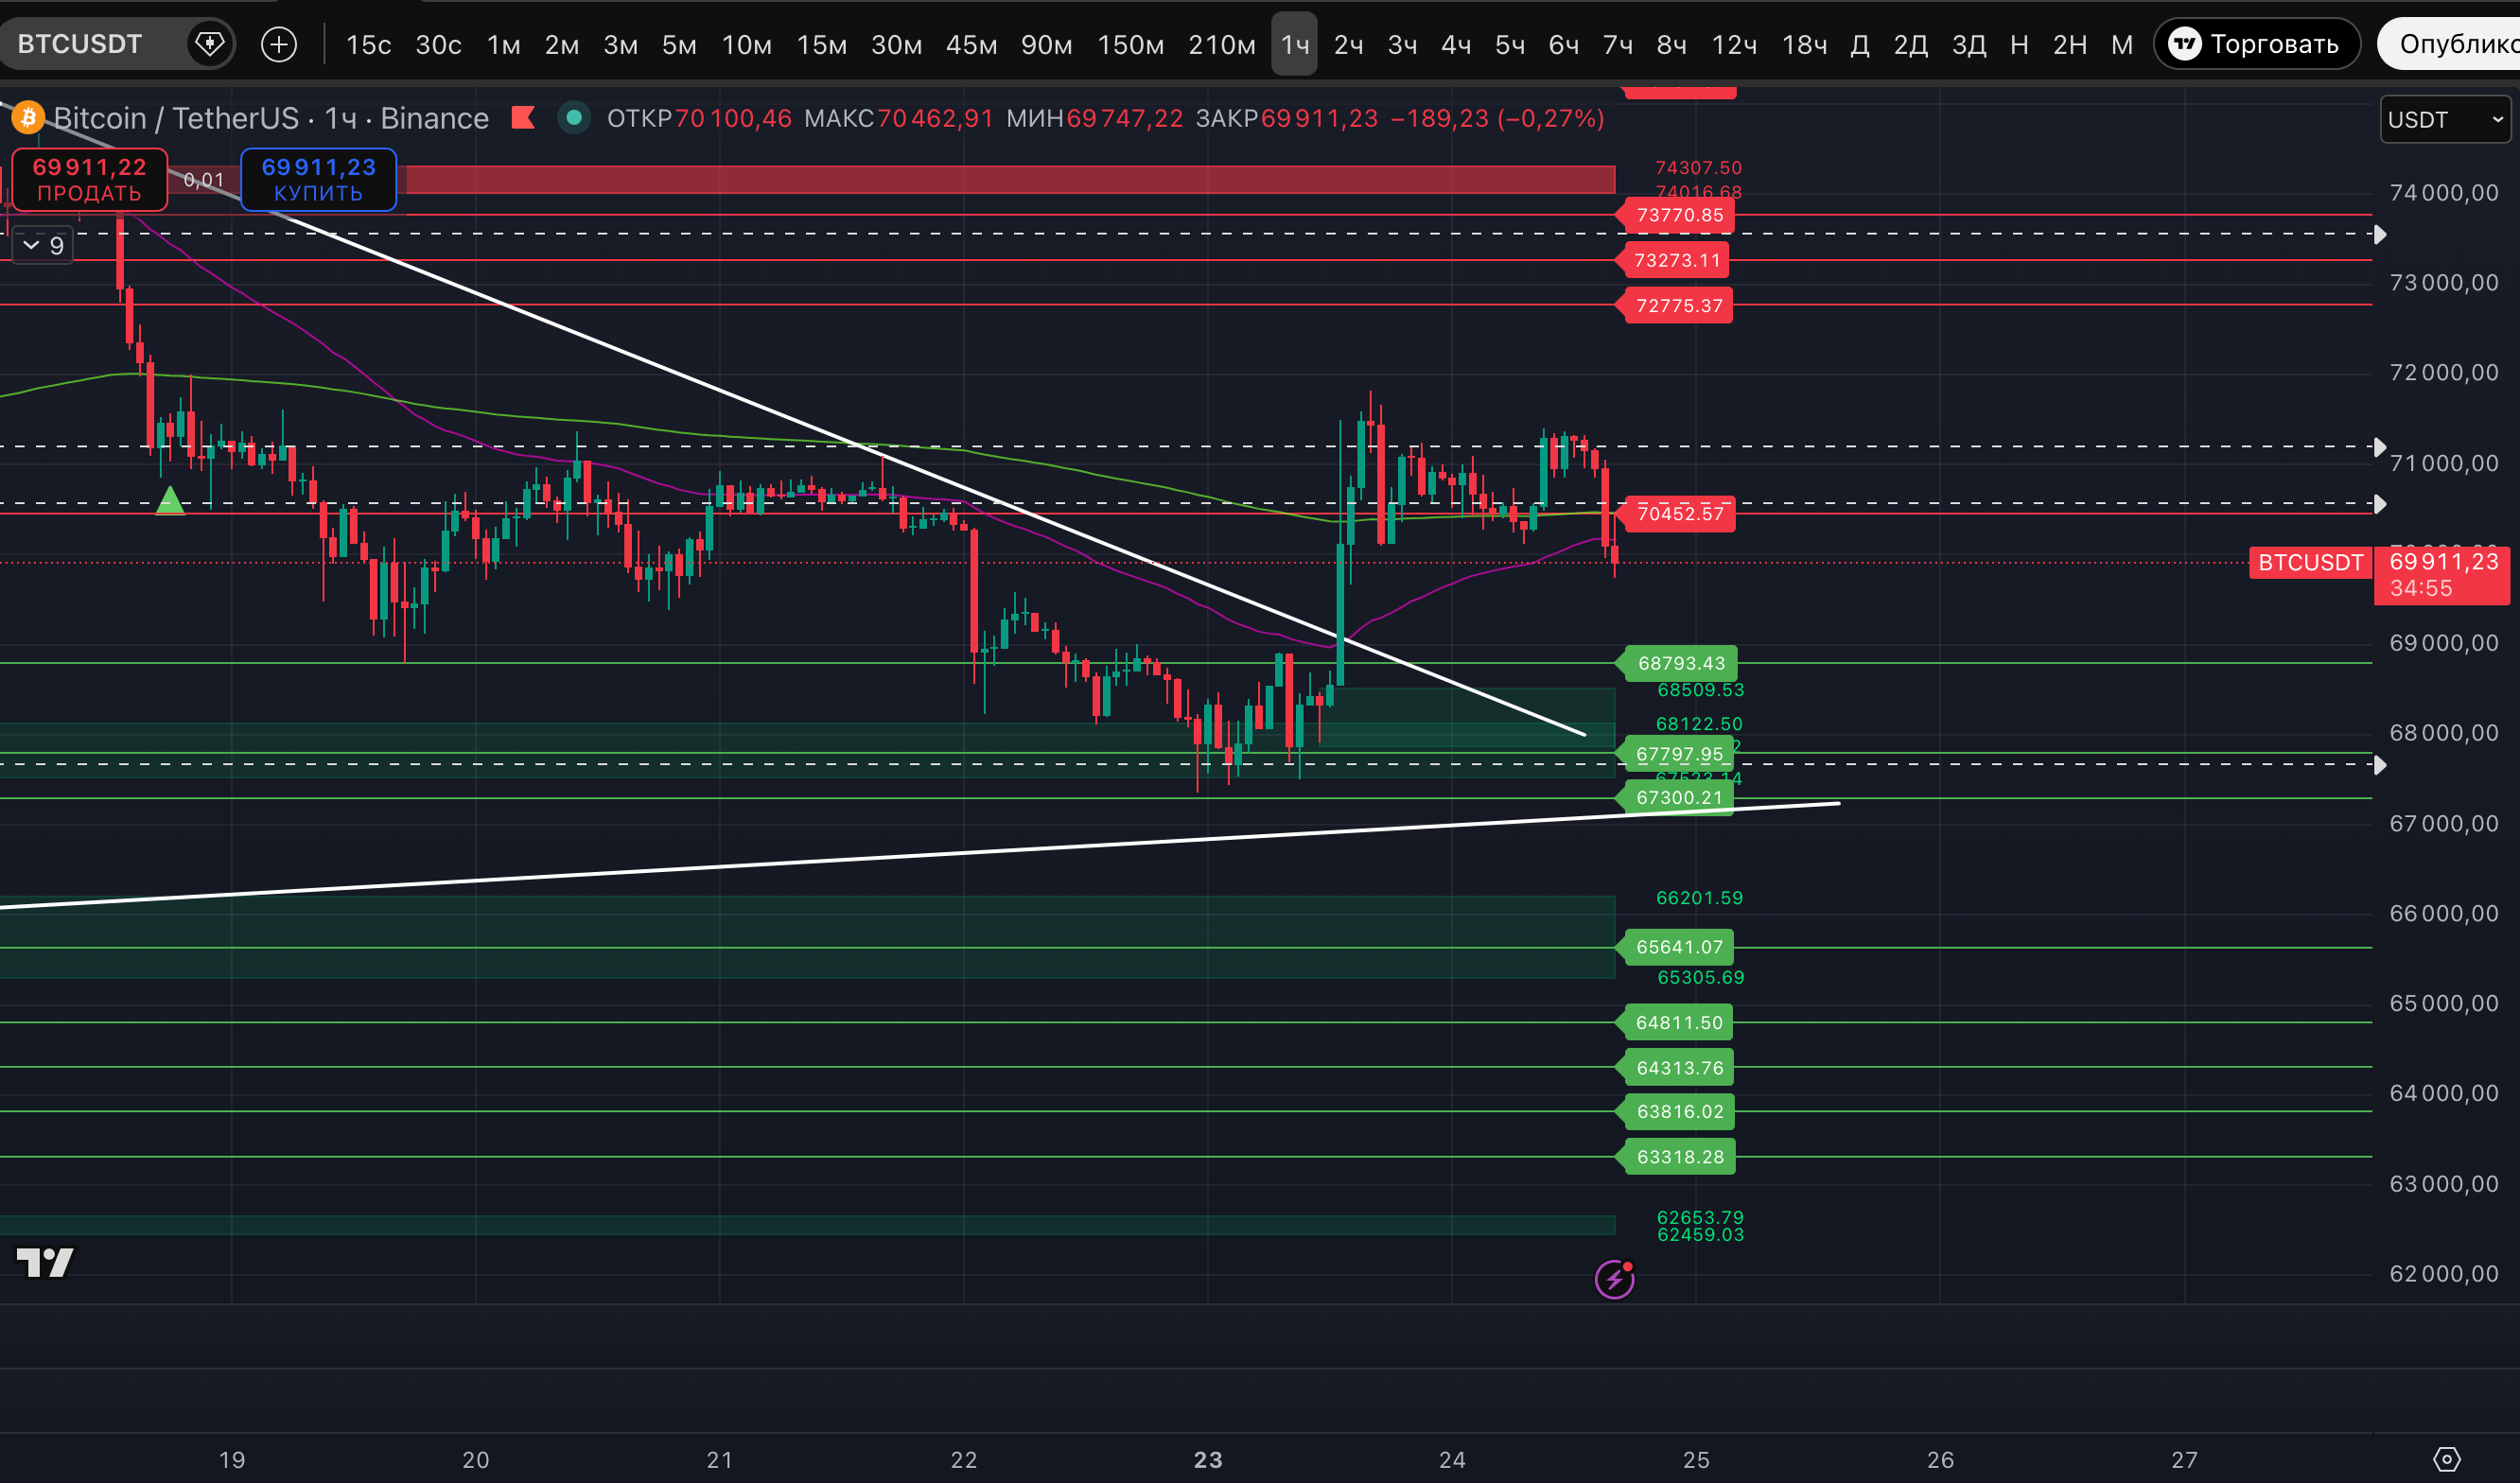Open the USDT currency dropdown
The image size is (2520, 1483).
[x=2444, y=120]
